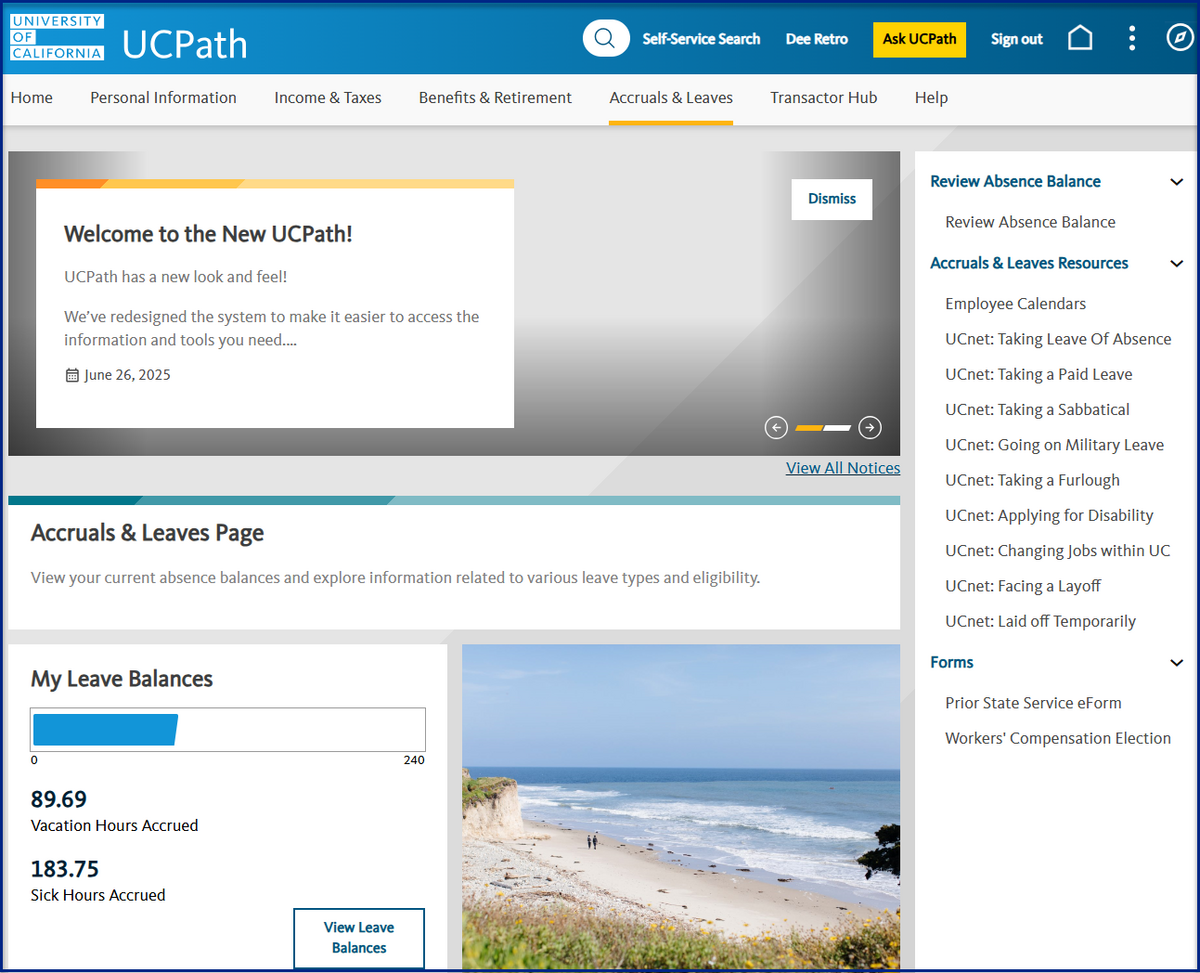The image size is (1200, 973).
Task: Open UCnet: Facing a Layoff
Action: coord(1023,586)
